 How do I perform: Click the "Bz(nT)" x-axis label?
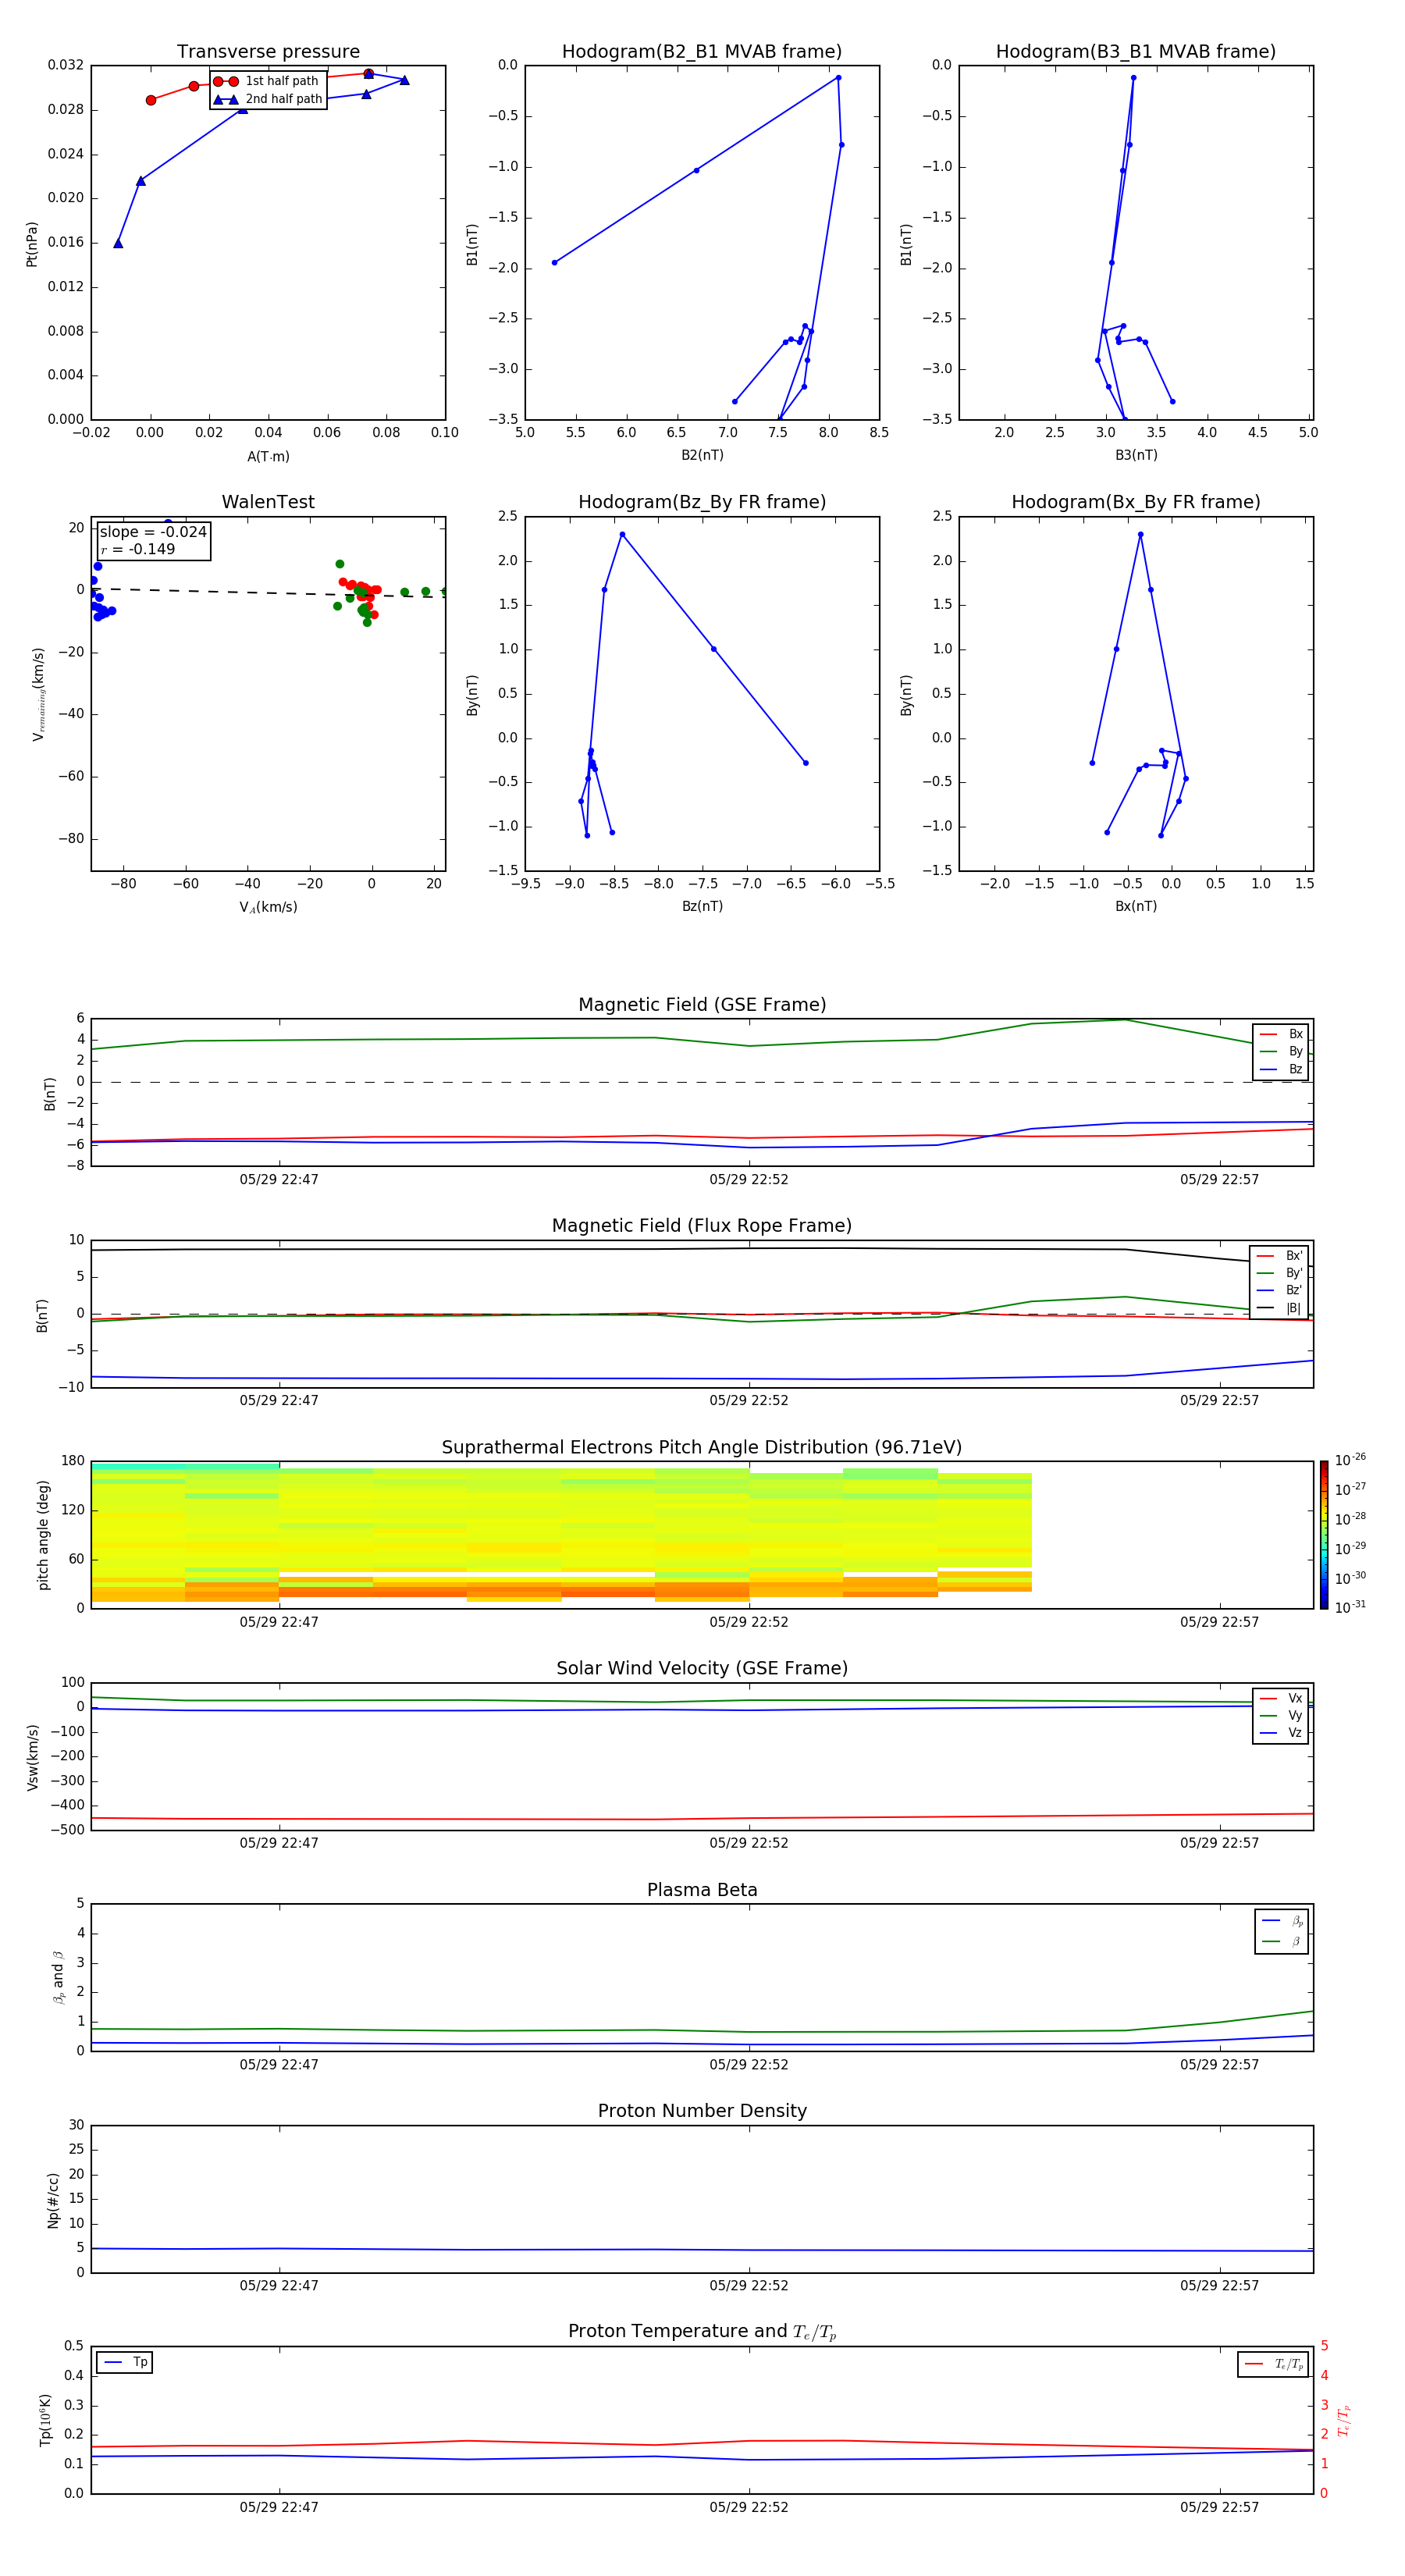click(x=702, y=906)
